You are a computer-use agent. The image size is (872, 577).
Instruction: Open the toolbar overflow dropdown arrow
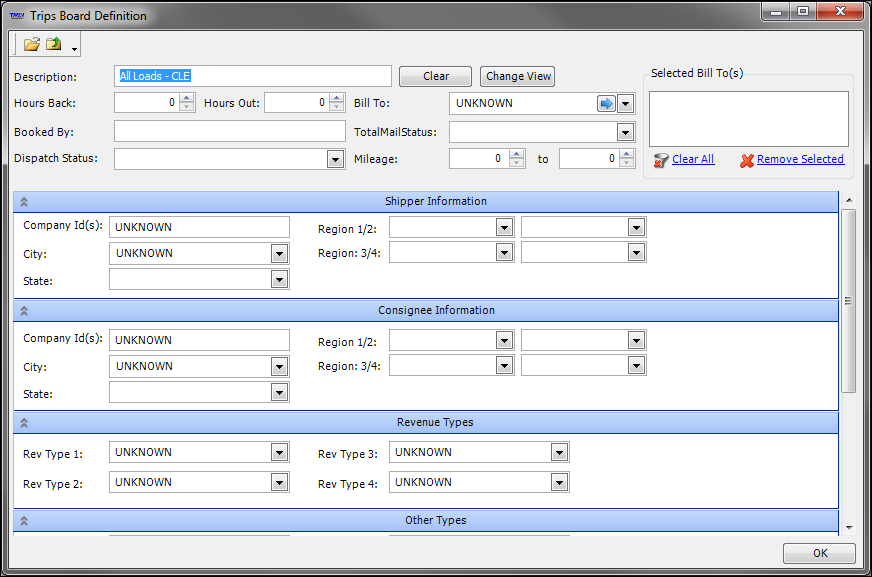click(x=74, y=49)
